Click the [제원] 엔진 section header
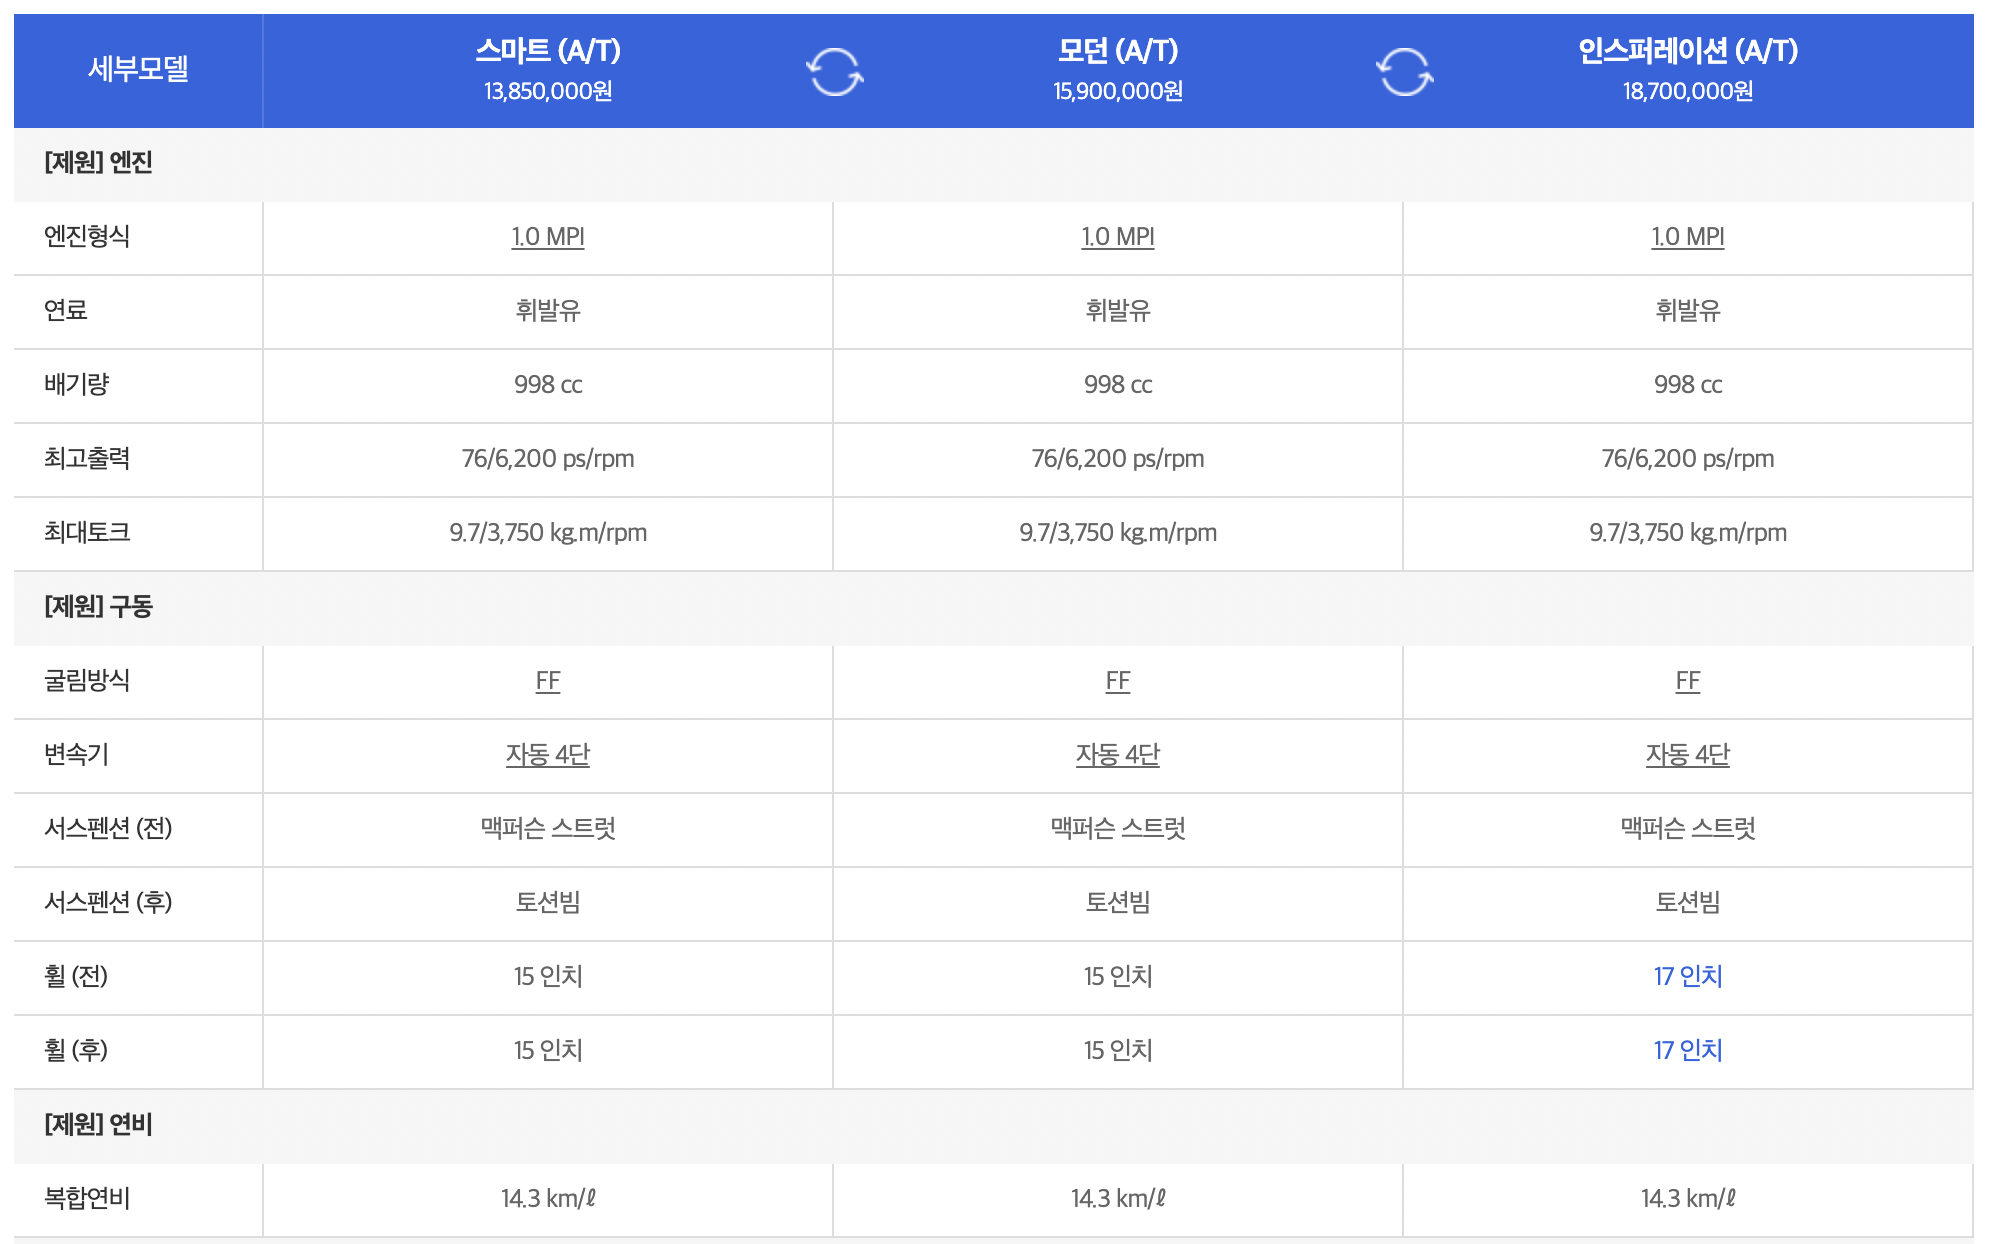1994x1244 pixels. coord(98,163)
